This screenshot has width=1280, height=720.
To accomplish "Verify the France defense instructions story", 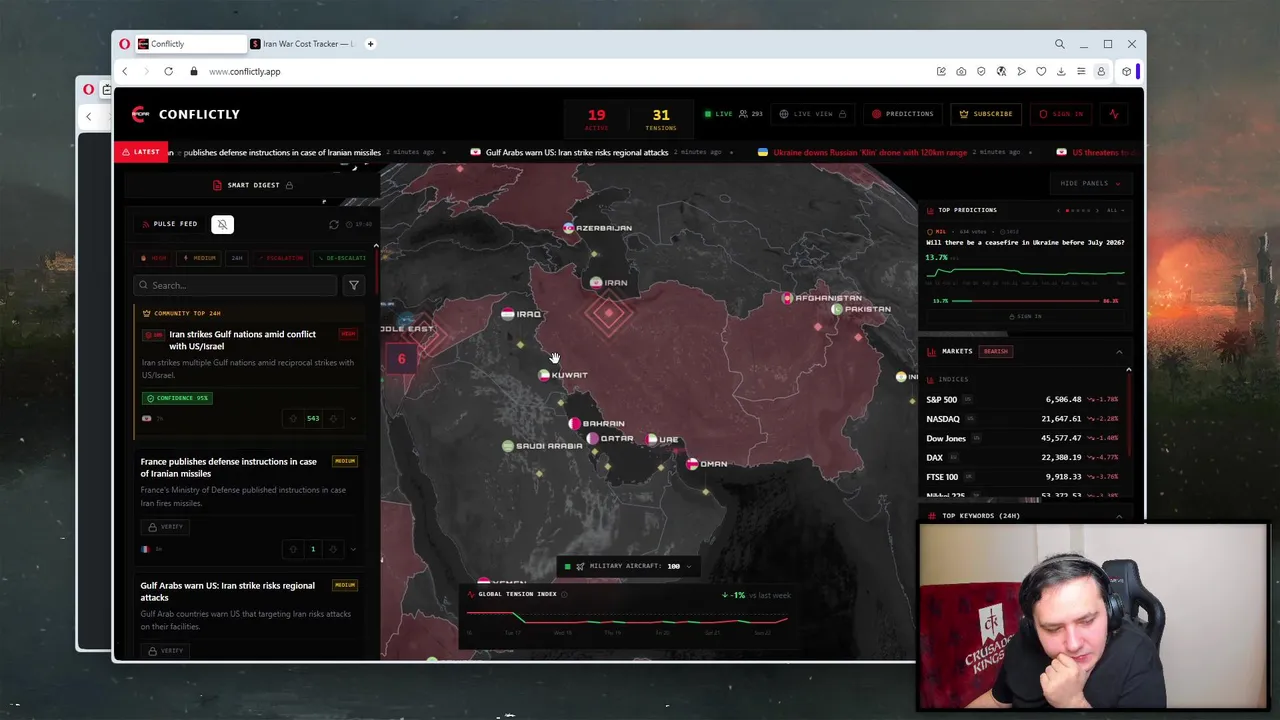I will (x=166, y=527).
